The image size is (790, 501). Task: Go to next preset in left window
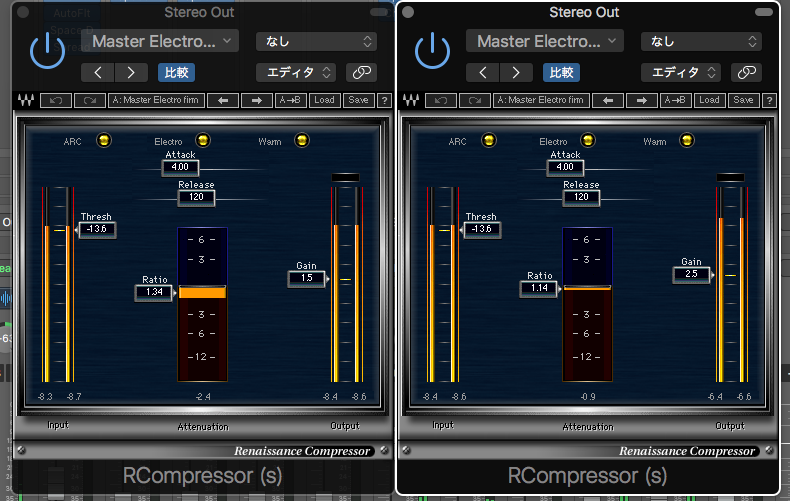[x=131, y=73]
